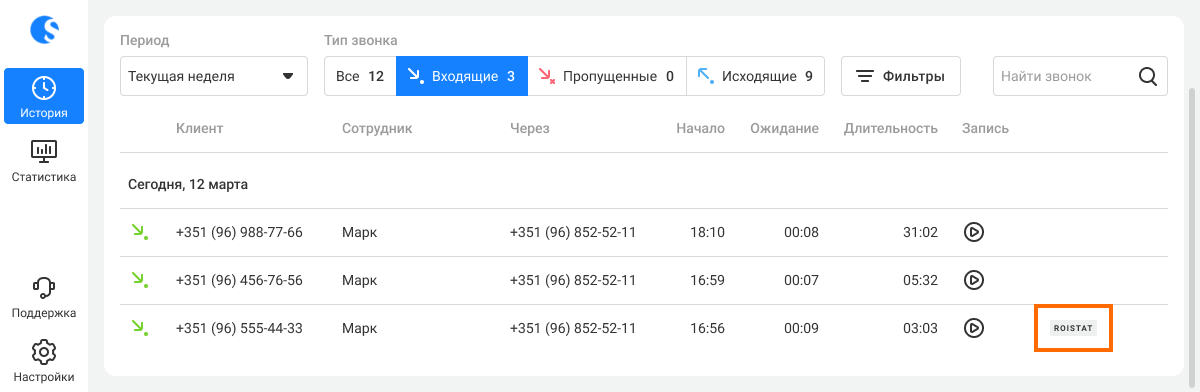Click the search magnifier icon
Image resolution: width=1200 pixels, height=392 pixels.
tap(1149, 76)
